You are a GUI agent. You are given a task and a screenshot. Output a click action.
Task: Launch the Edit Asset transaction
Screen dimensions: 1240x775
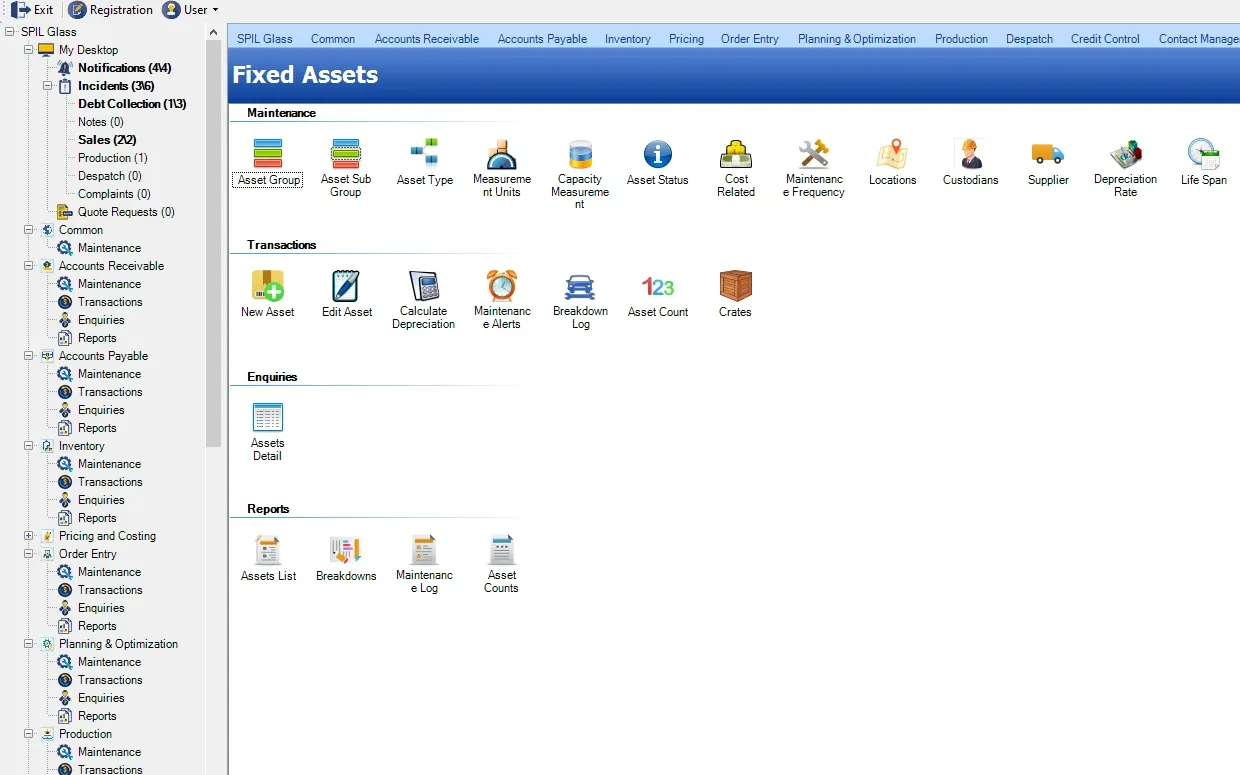click(346, 287)
